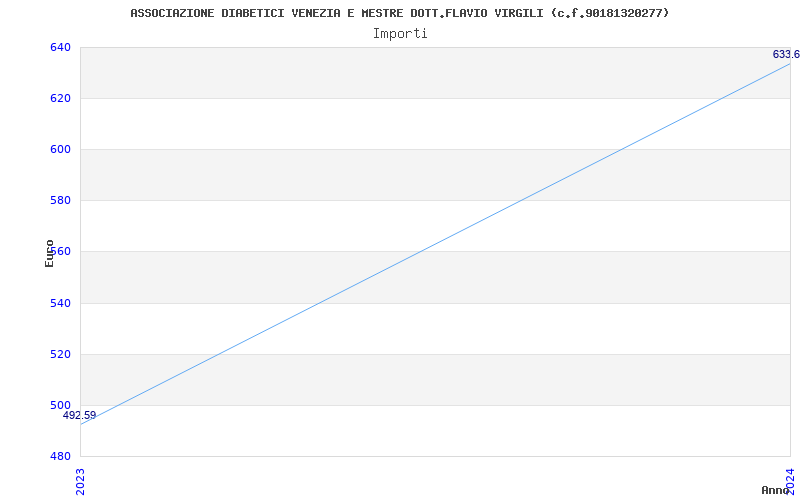The image size is (800, 500).
Task: Click the y-axis value 520
Action: click(x=60, y=355)
